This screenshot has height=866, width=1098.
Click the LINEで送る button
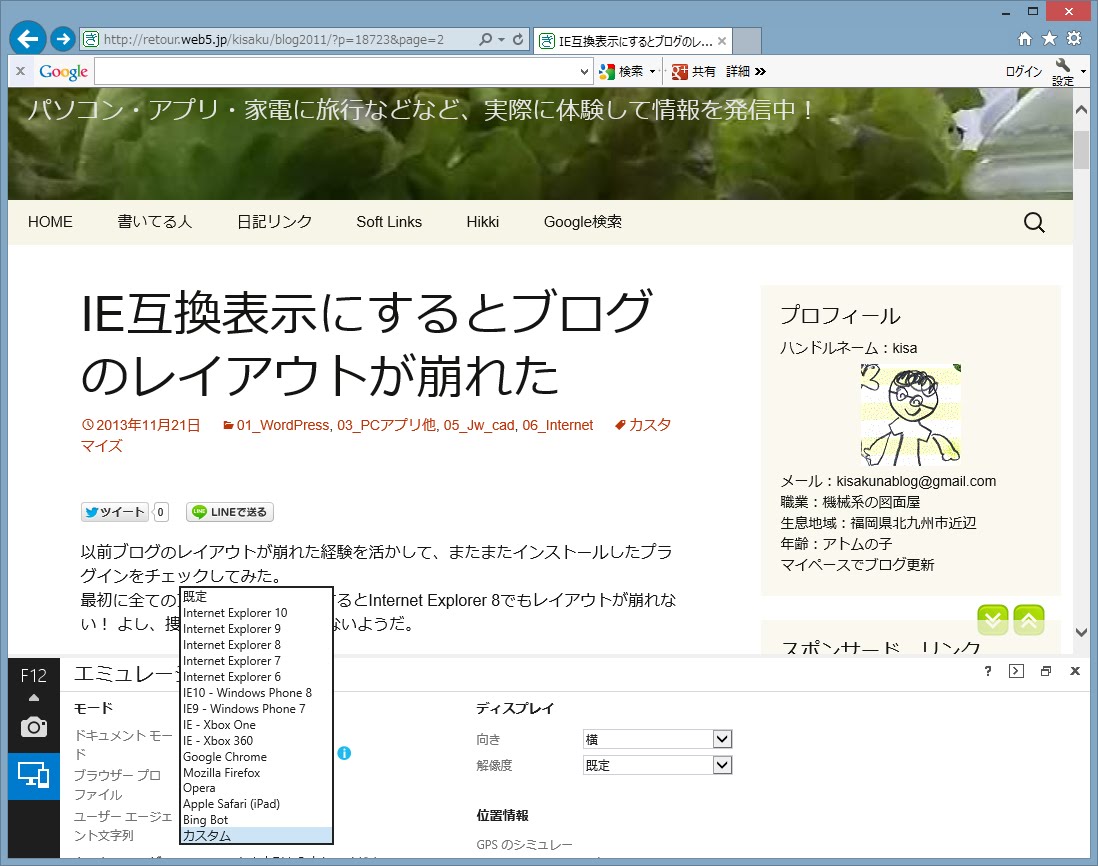click(x=230, y=512)
